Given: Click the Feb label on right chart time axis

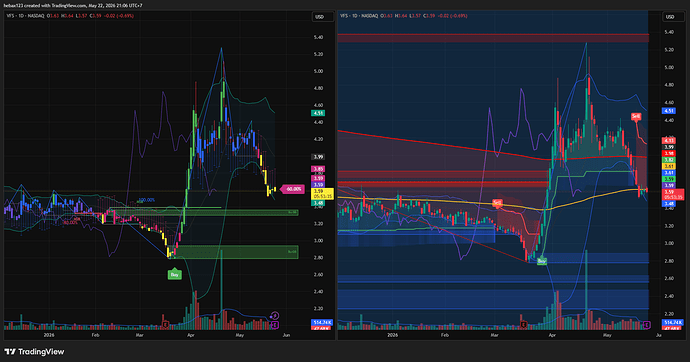Looking at the screenshot, I should tap(444, 335).
